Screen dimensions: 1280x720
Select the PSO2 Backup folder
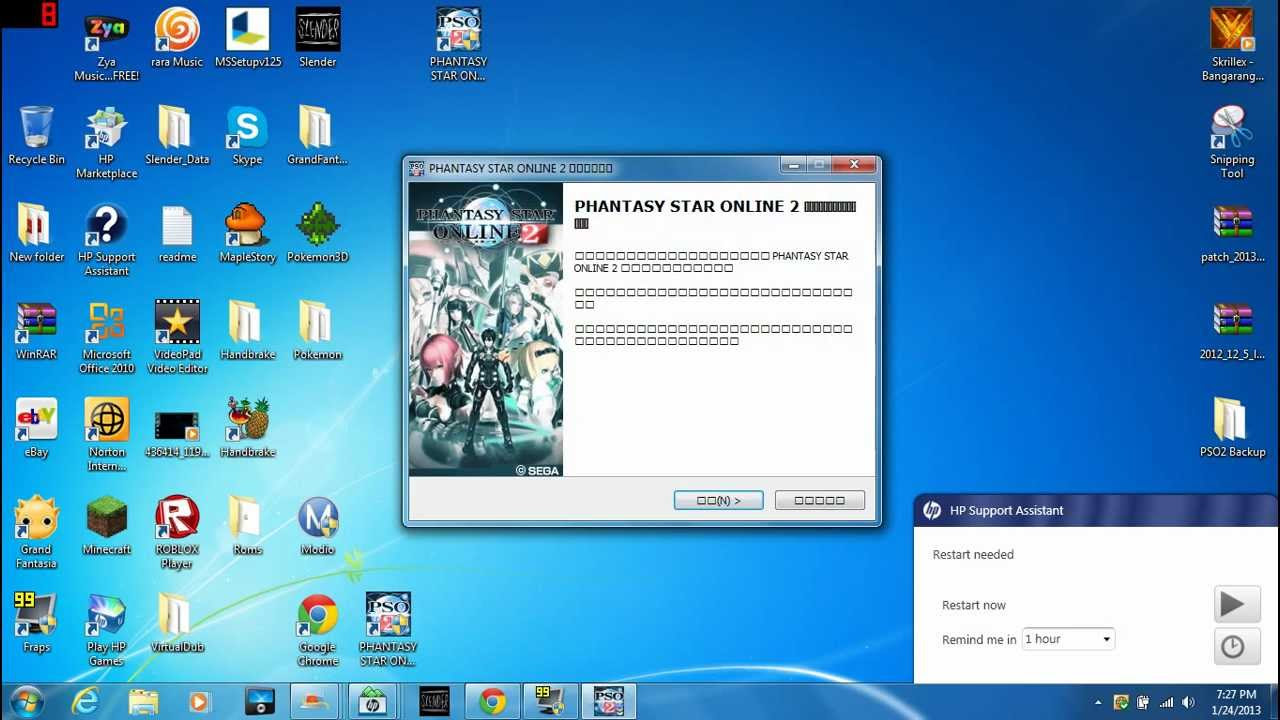pyautogui.click(x=1232, y=428)
